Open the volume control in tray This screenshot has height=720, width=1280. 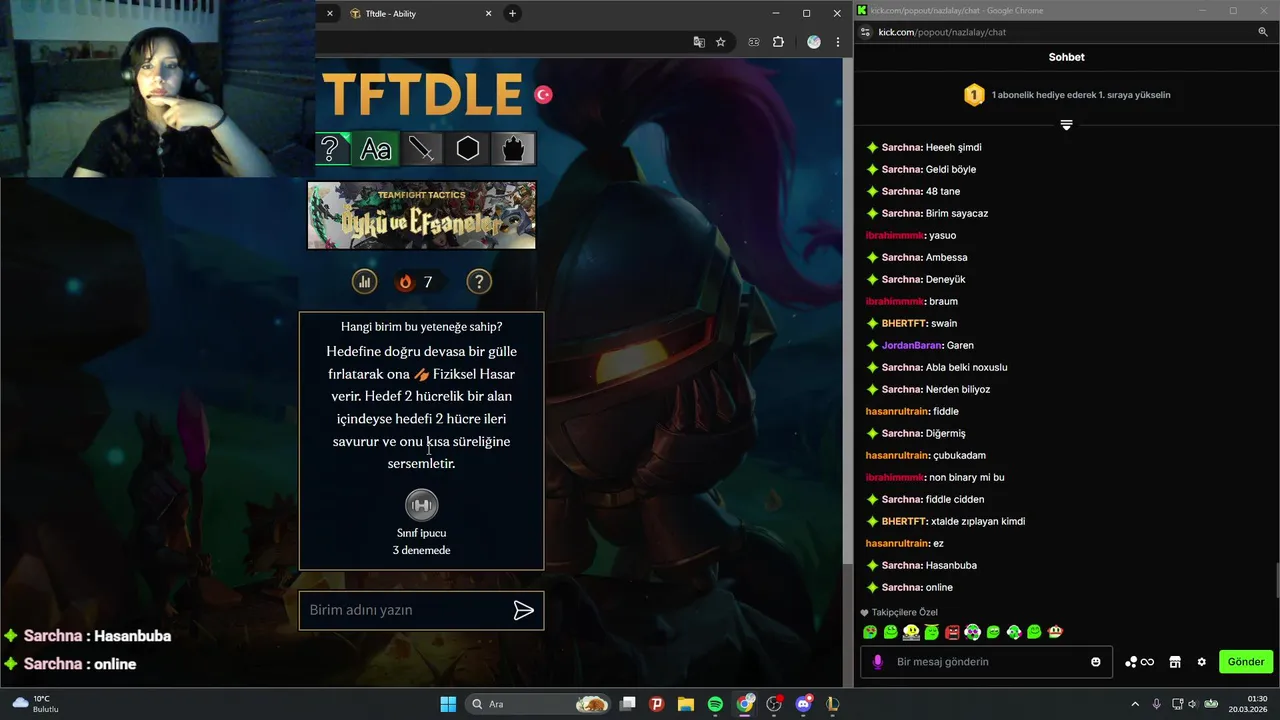click(x=1194, y=704)
